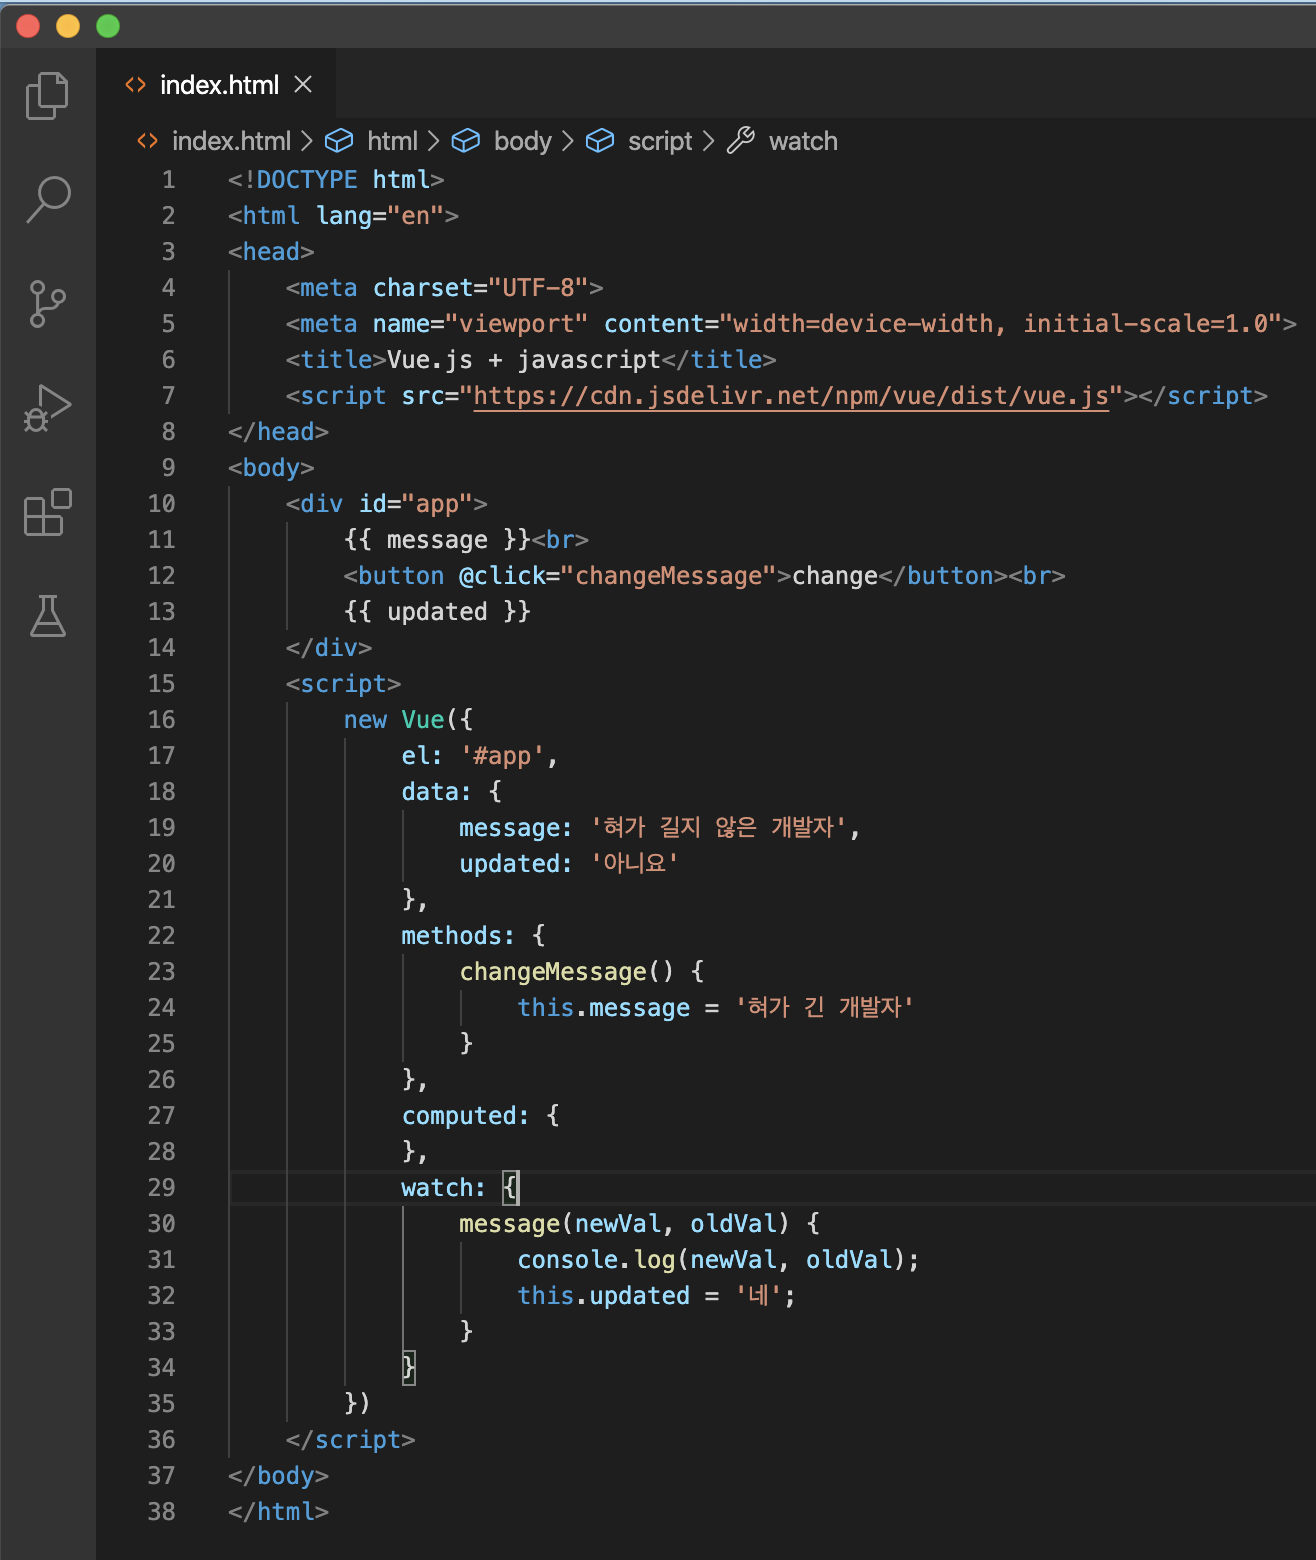The image size is (1316, 1560).
Task: Open the Testing flask view
Action: [x=47, y=616]
